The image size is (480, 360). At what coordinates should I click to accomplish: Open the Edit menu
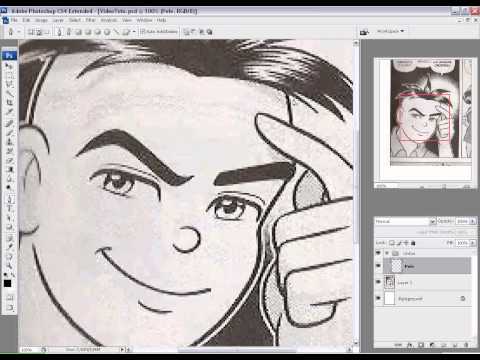point(26,20)
